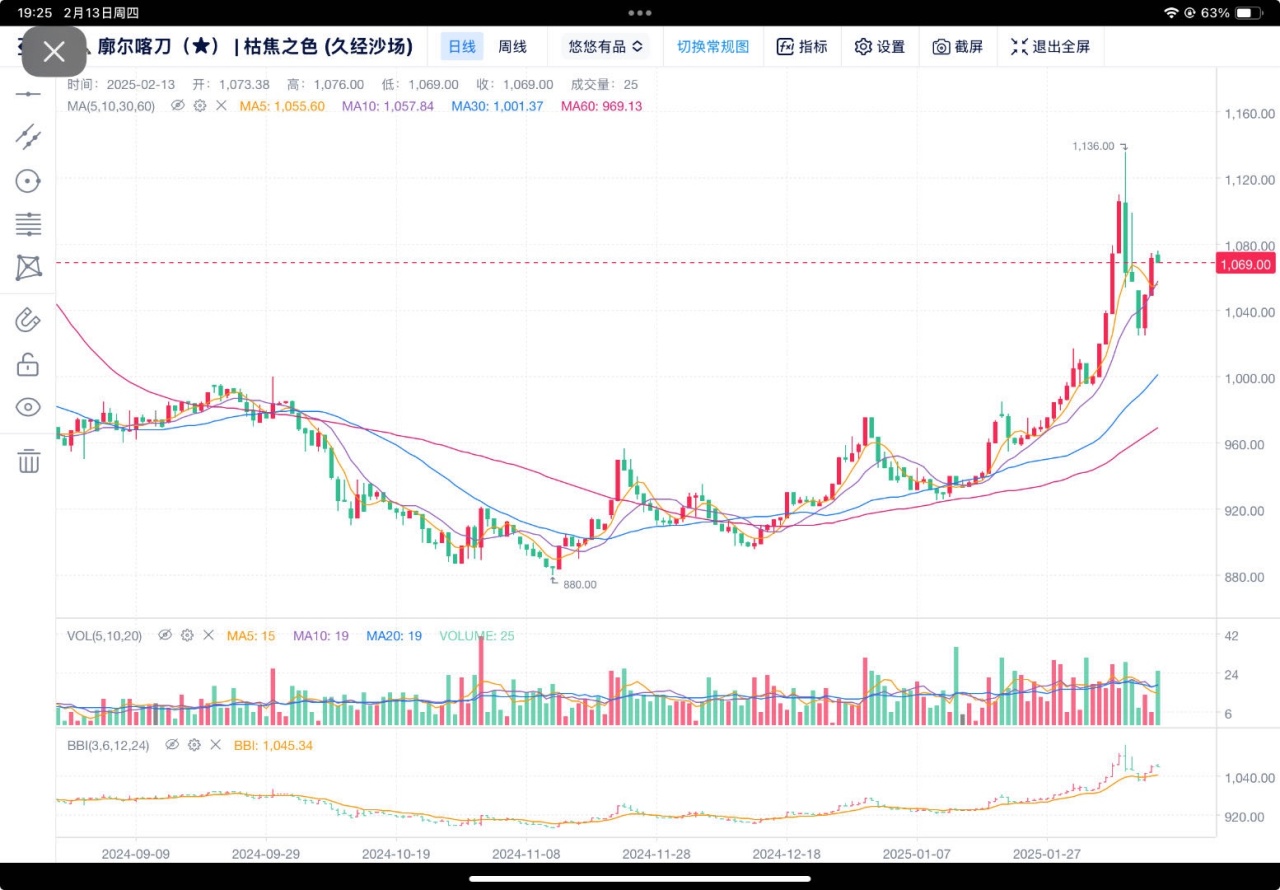Select the Fibonacci levels tool

click(x=28, y=224)
